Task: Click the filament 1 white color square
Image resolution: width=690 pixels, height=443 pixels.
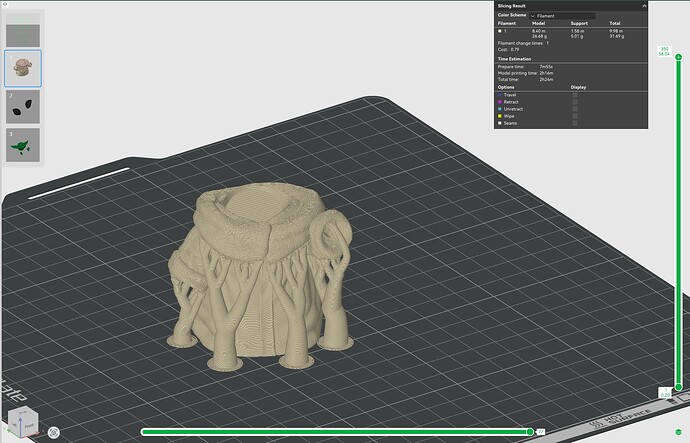Action: click(500, 31)
